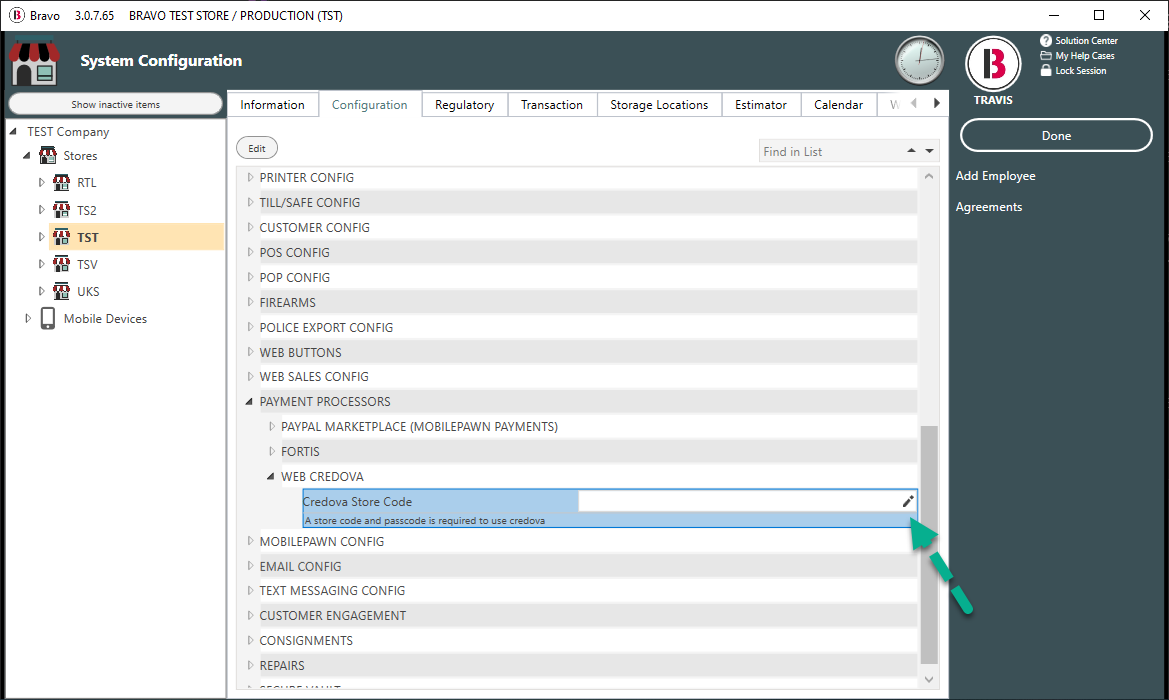Open My Help Cases folder icon
This screenshot has width=1169, height=700.
coord(1046,56)
